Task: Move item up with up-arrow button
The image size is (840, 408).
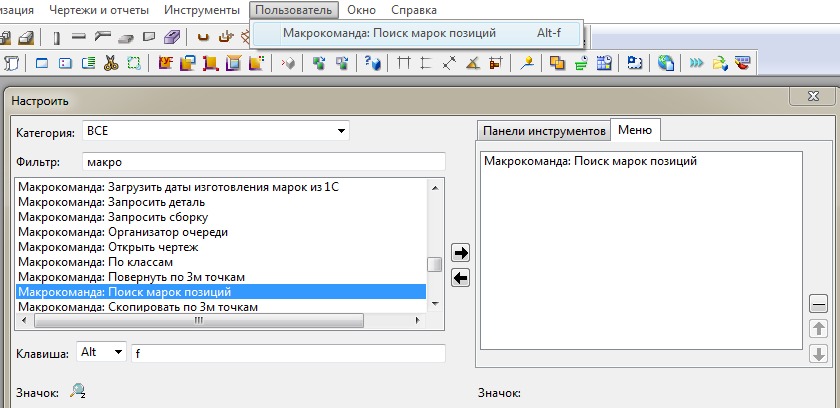Action: [818, 329]
